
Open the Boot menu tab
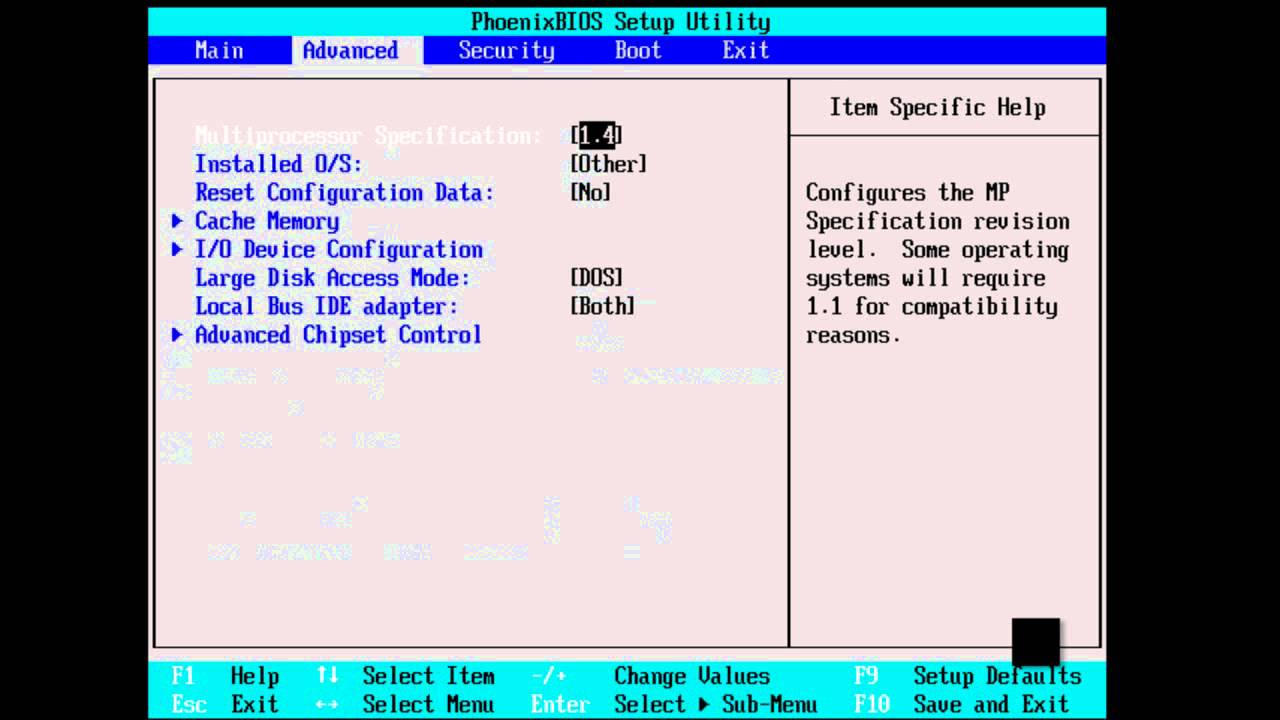(638, 50)
